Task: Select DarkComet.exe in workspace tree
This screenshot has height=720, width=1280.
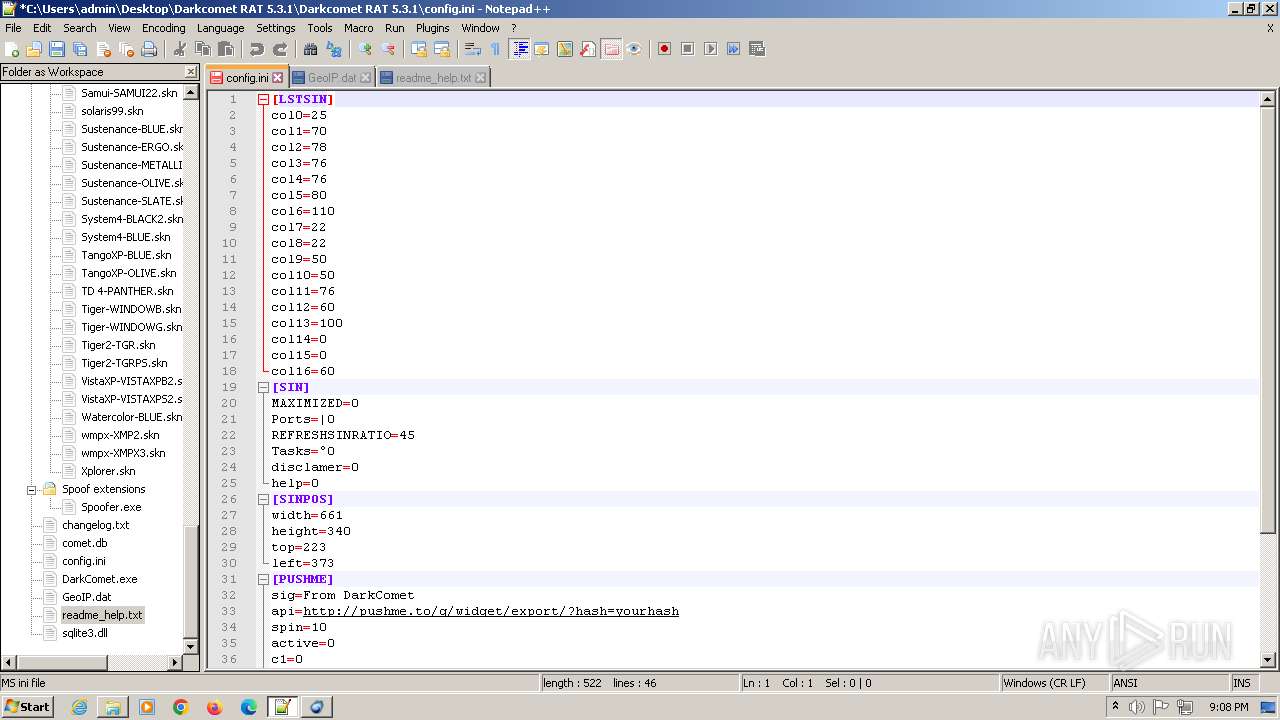Action: (x=99, y=579)
